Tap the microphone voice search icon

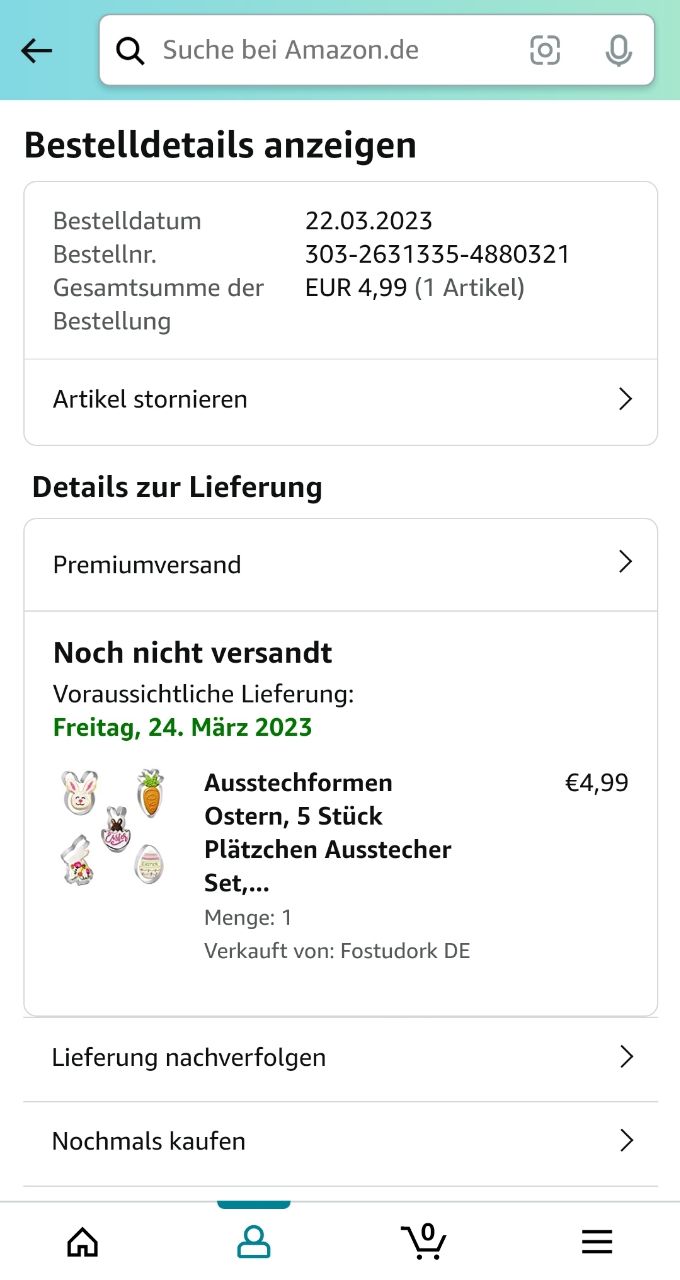(619, 50)
